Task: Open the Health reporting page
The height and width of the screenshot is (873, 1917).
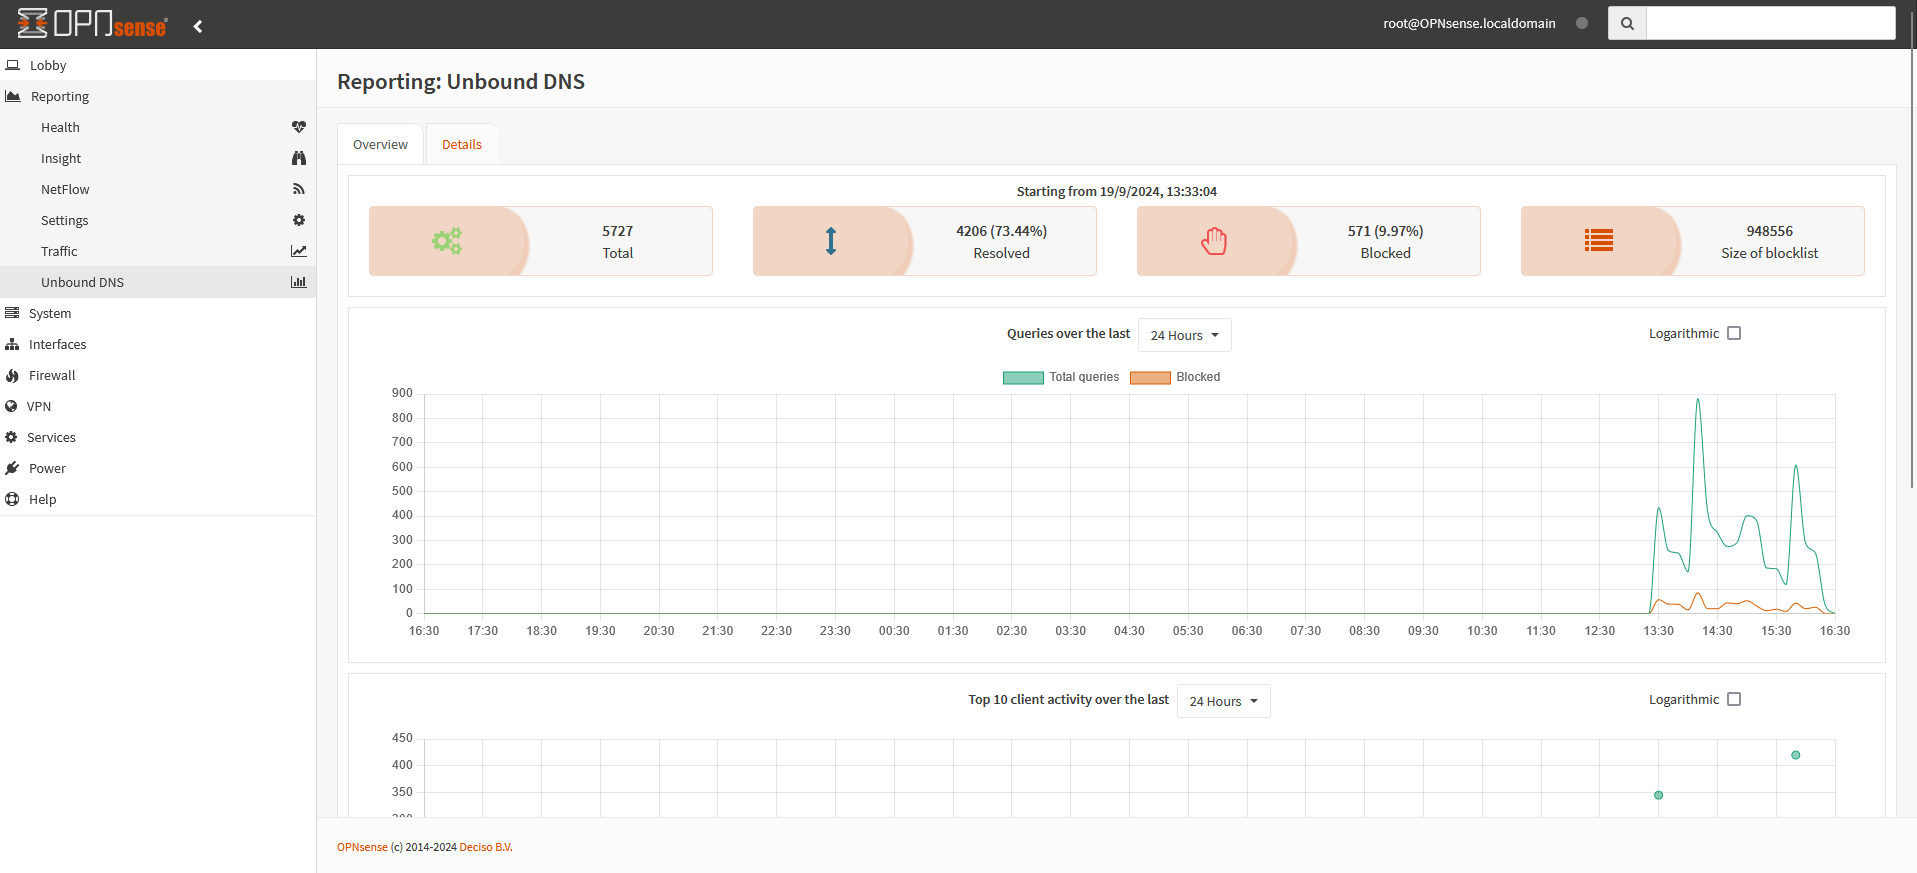Action: tap(158, 127)
